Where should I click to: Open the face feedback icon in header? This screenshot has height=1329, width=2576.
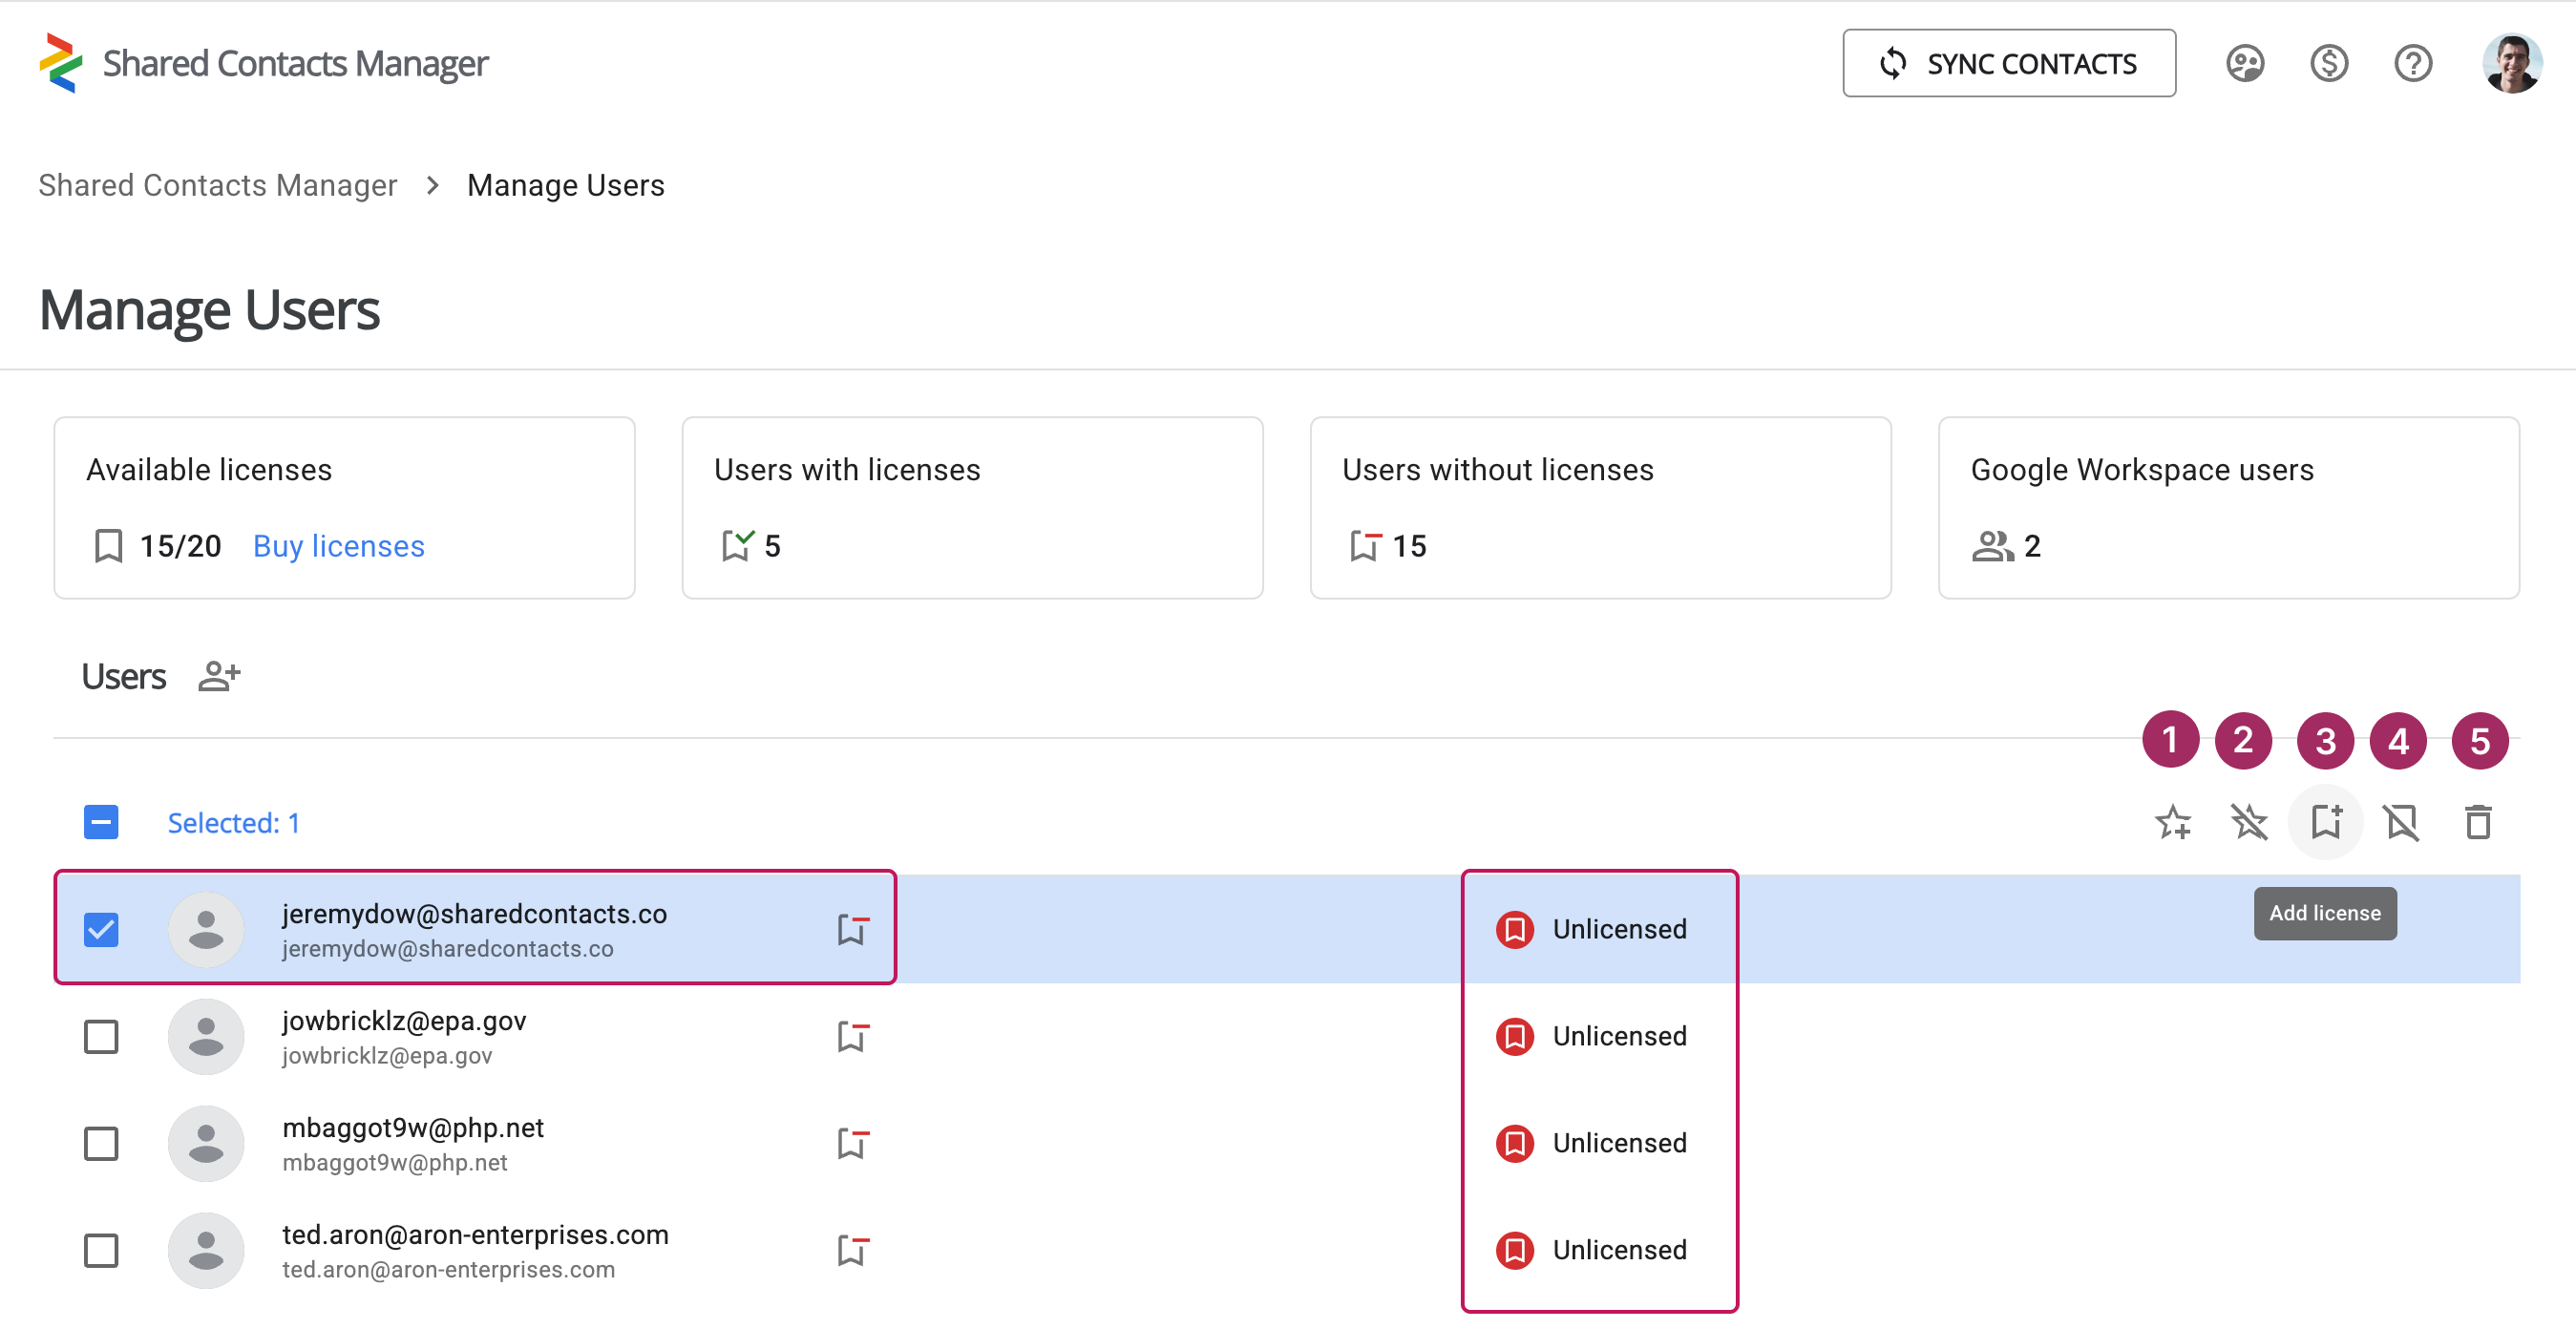(x=2244, y=63)
